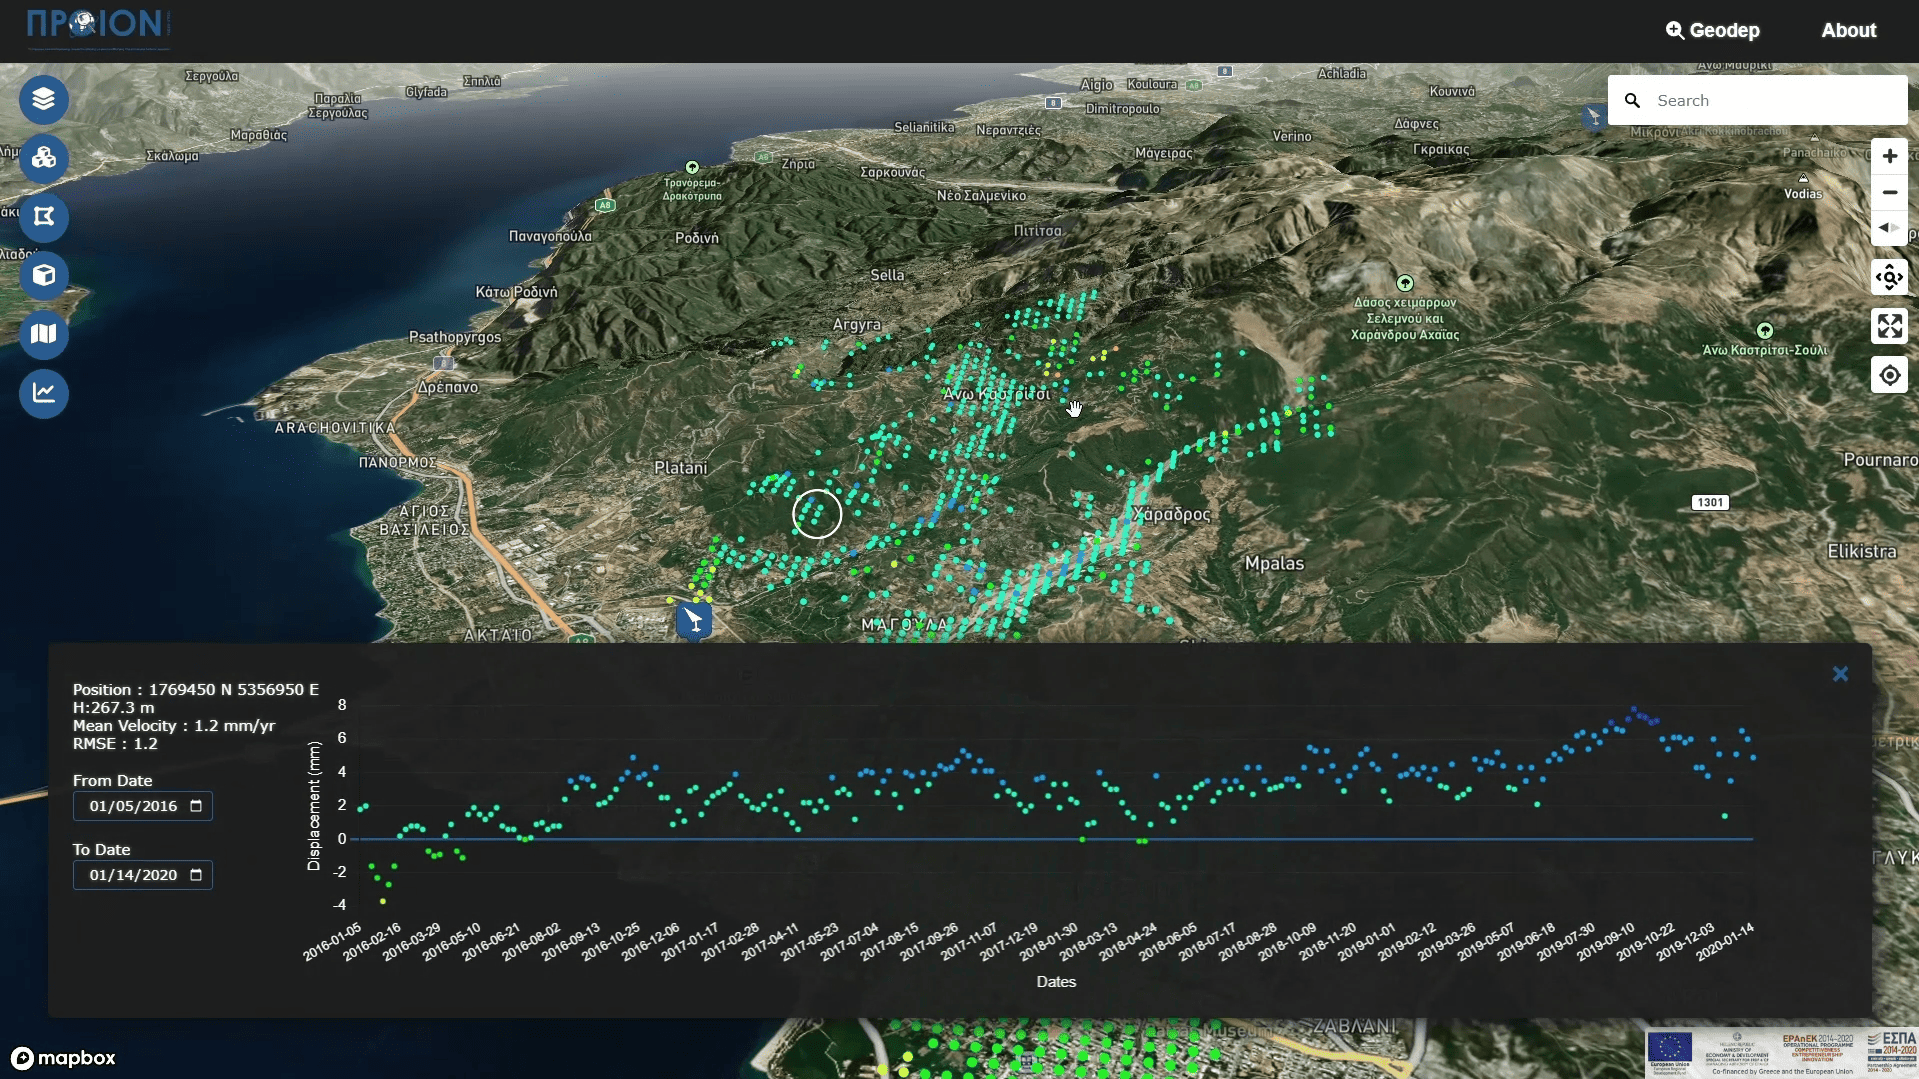Open the To Date calendar picker
Image resolution: width=1919 pixels, height=1079 pixels.
[x=196, y=875]
